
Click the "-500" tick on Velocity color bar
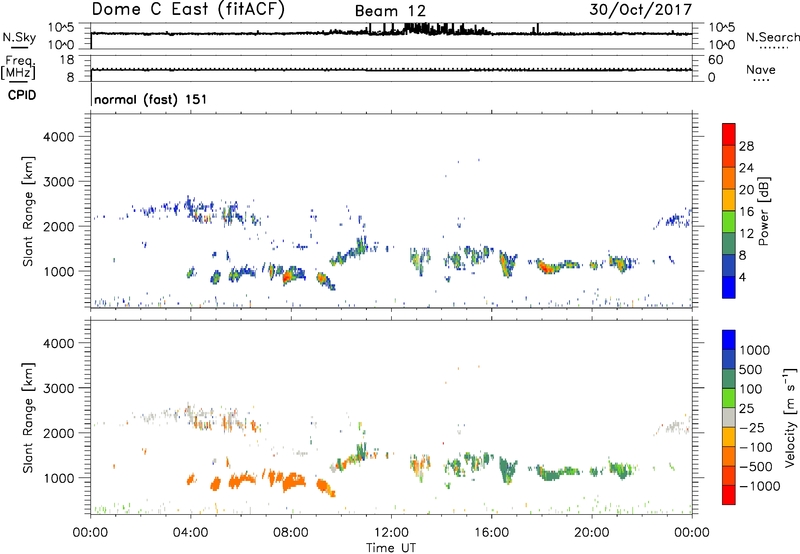click(756, 466)
